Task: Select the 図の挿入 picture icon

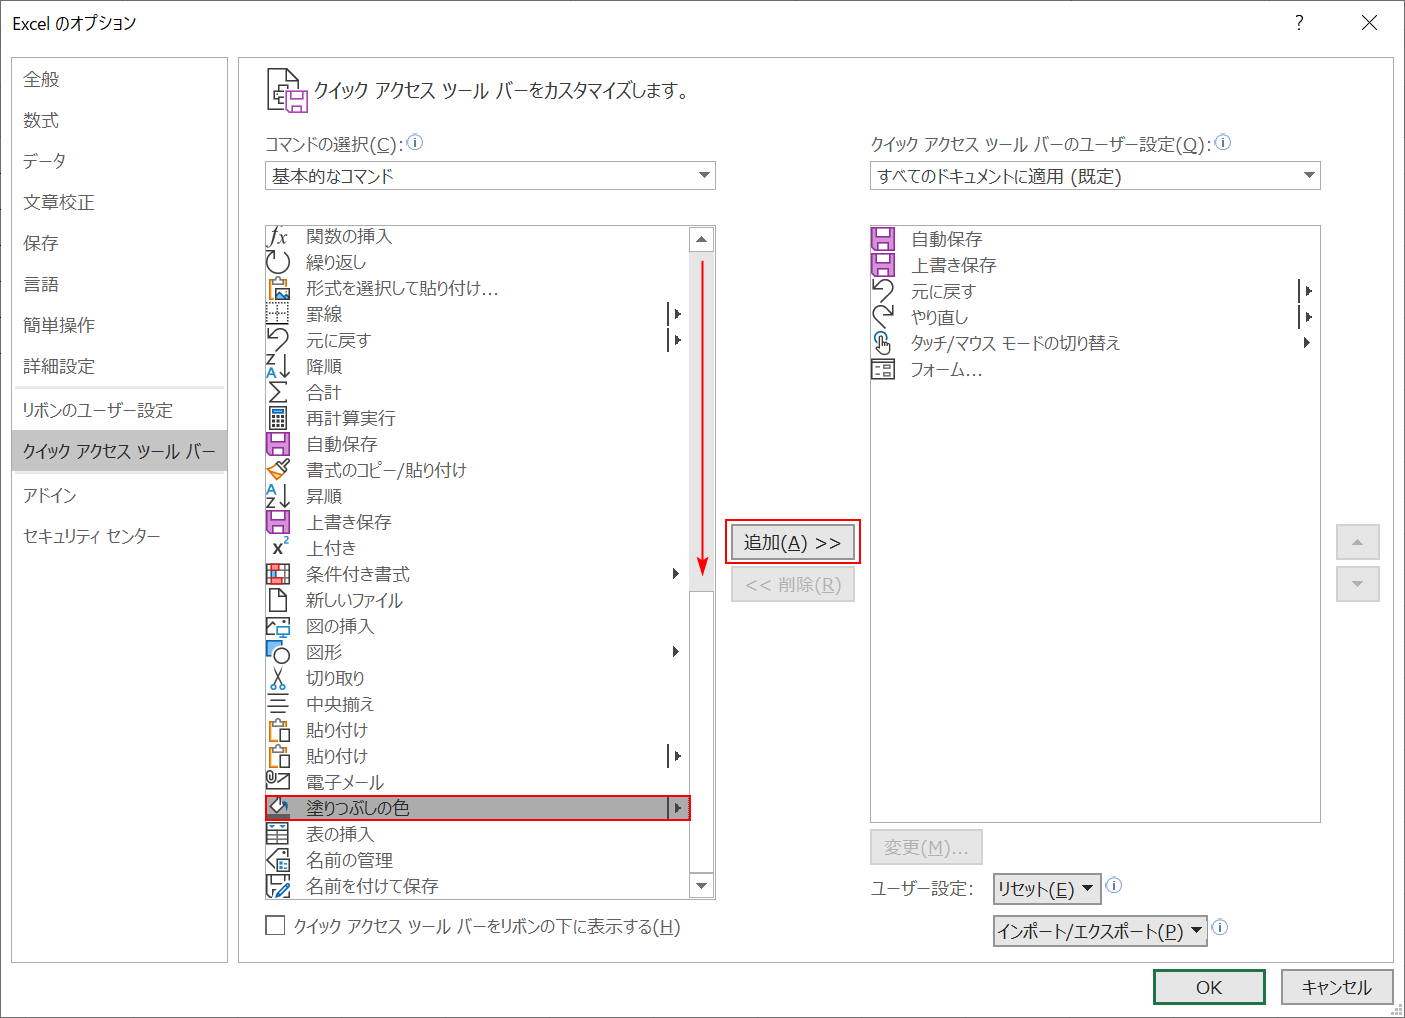Action: [278, 625]
